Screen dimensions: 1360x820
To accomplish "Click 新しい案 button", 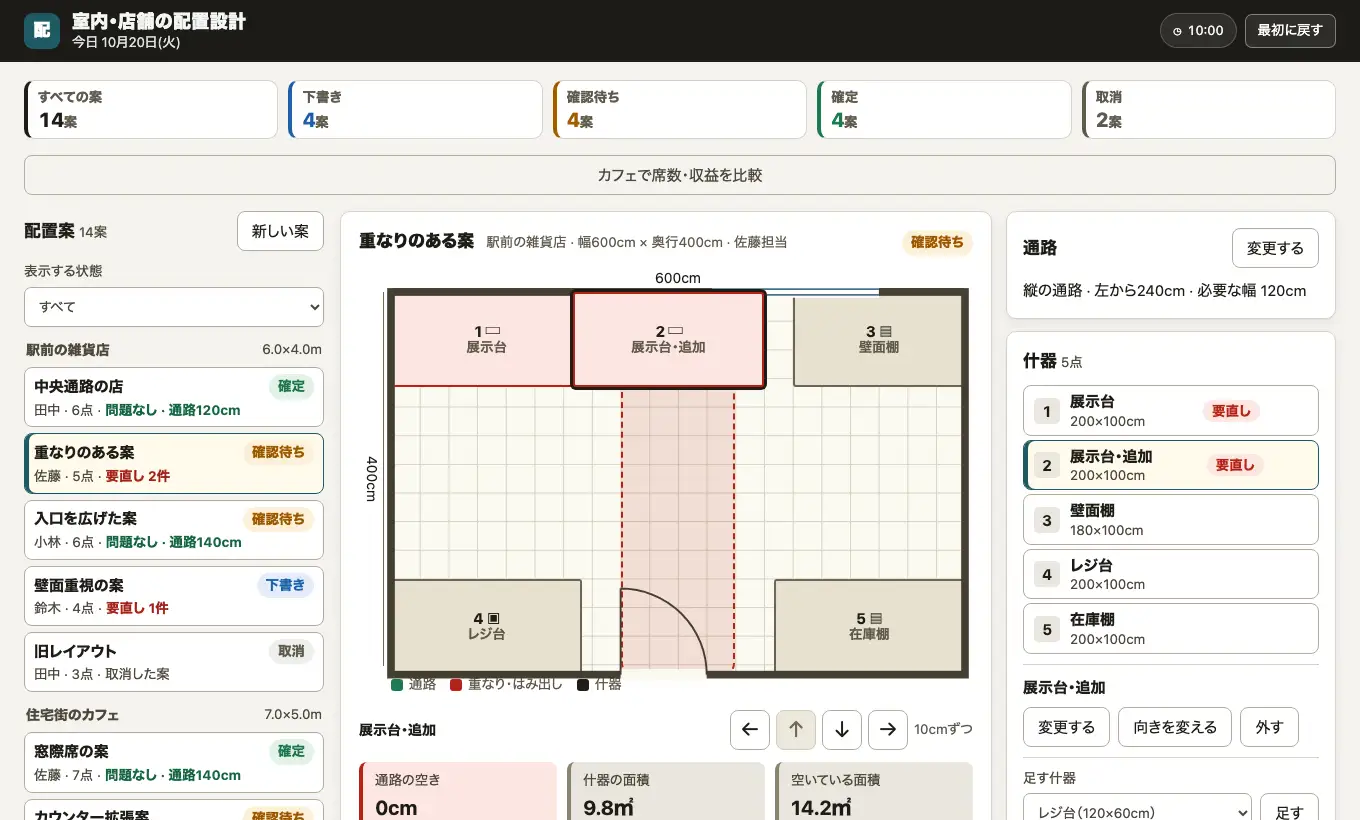I will [x=280, y=231].
